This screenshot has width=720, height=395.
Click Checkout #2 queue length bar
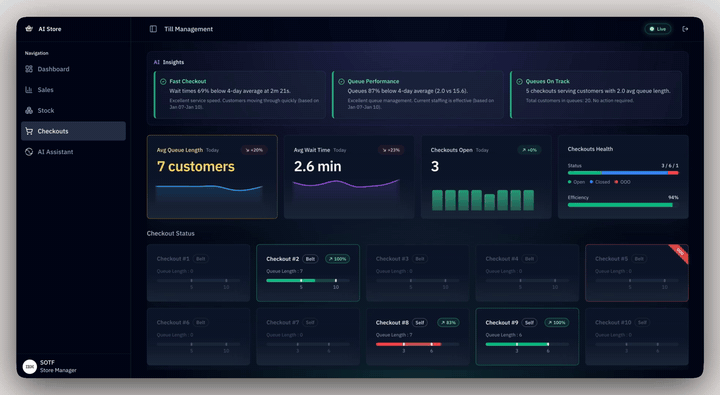click(x=308, y=280)
